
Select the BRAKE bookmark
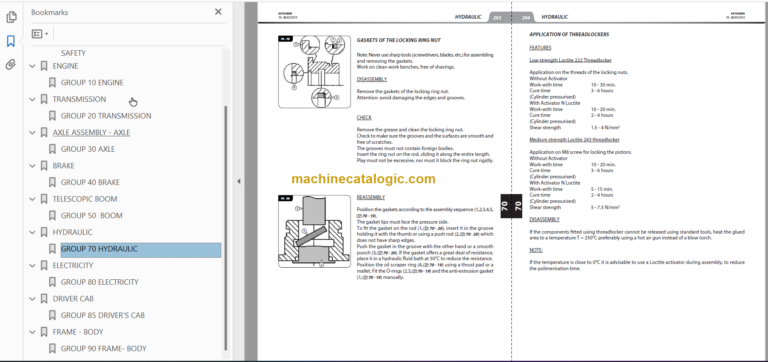(x=63, y=166)
